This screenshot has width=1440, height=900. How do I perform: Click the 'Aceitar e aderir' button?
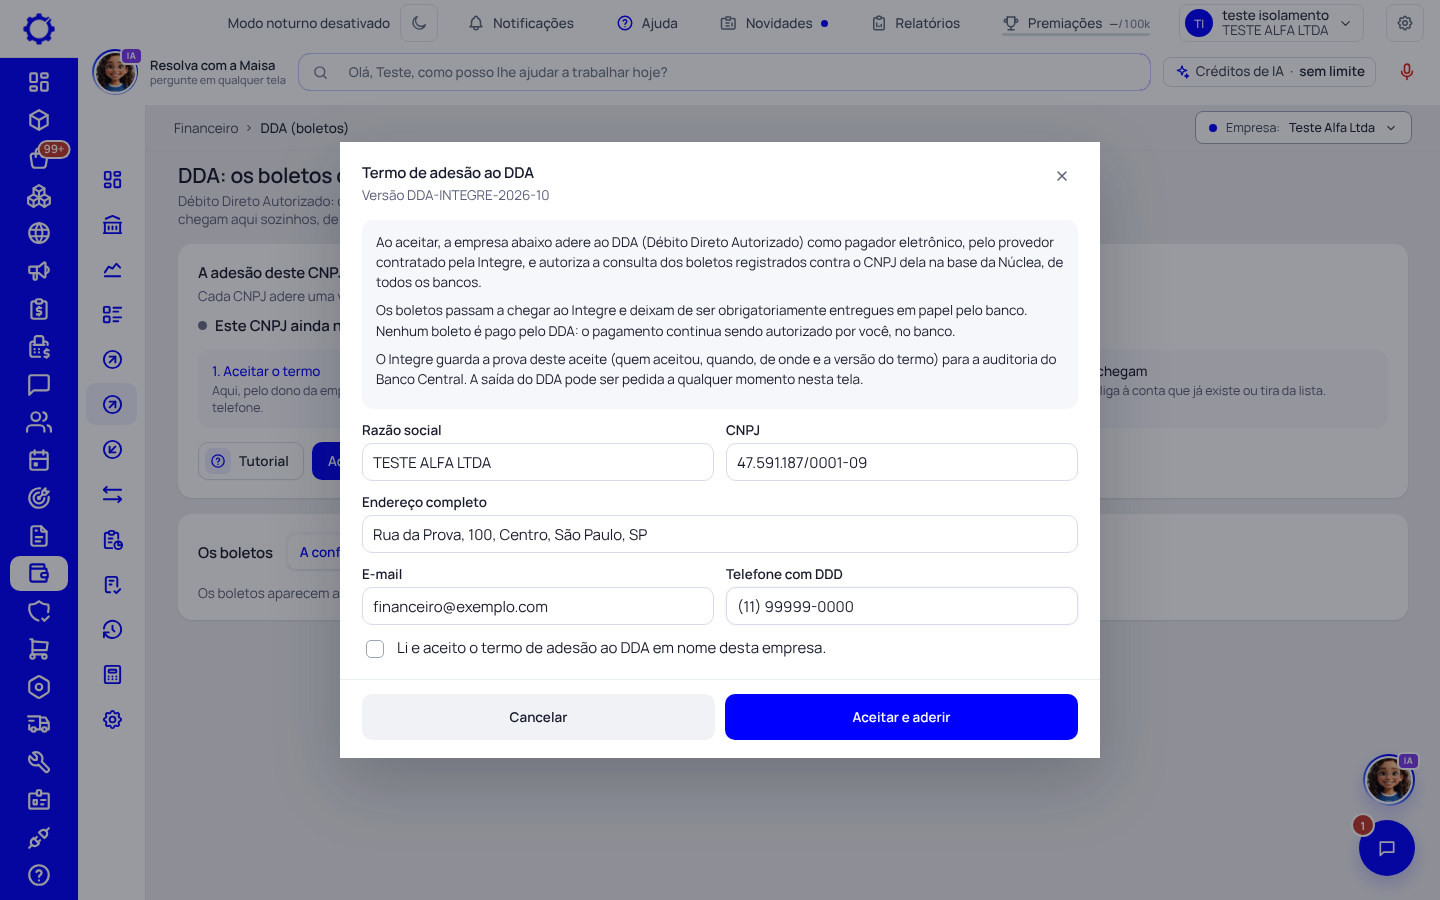(x=901, y=717)
